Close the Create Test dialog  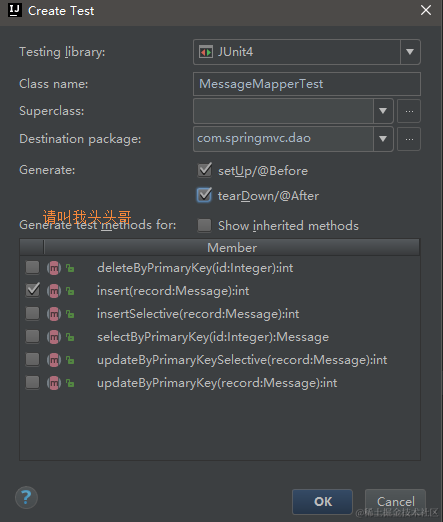click(x=426, y=10)
